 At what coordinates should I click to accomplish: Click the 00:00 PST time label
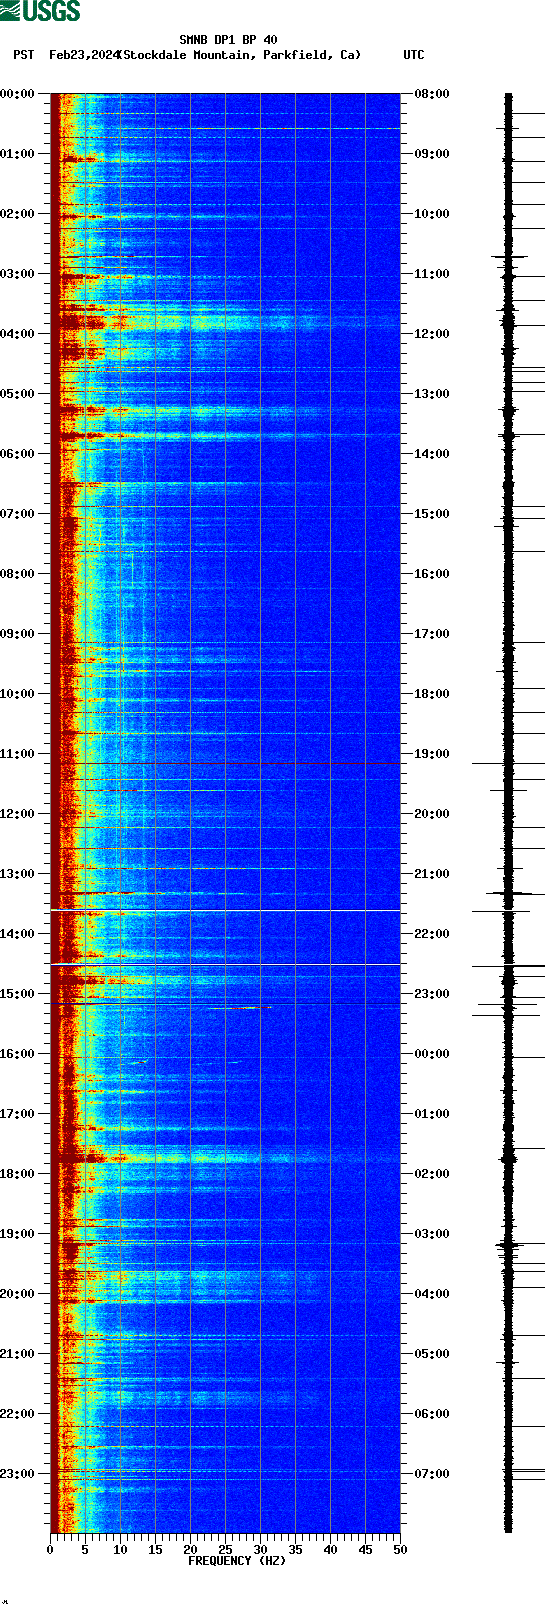[x=18, y=94]
